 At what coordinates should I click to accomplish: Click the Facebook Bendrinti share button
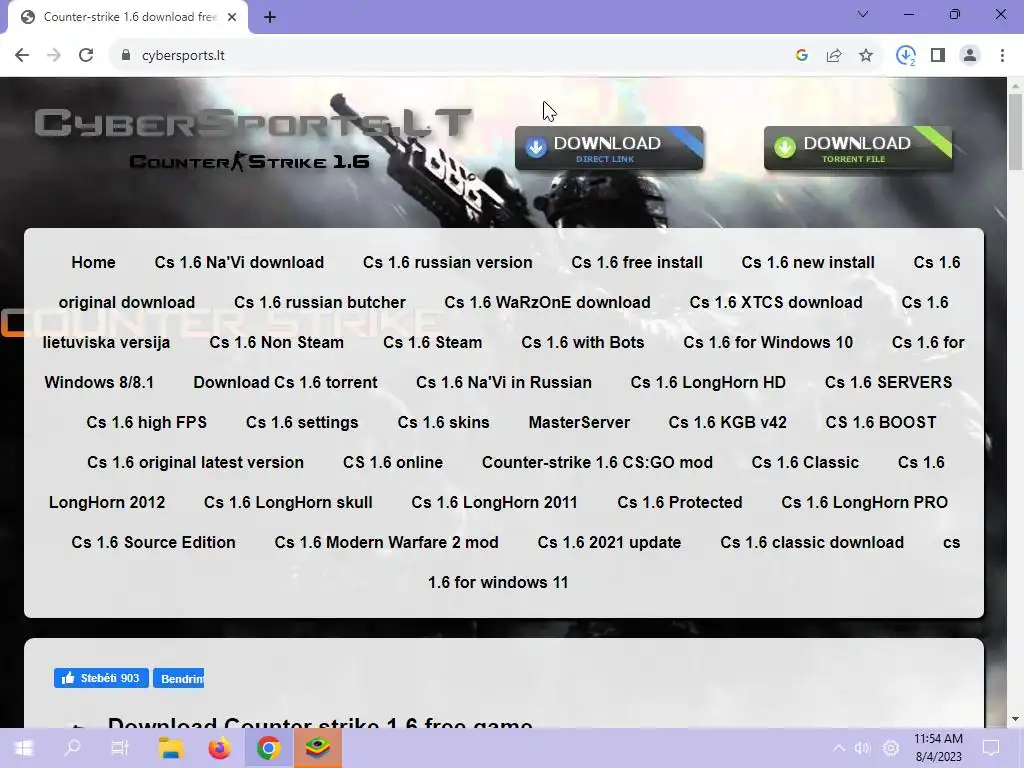178,678
